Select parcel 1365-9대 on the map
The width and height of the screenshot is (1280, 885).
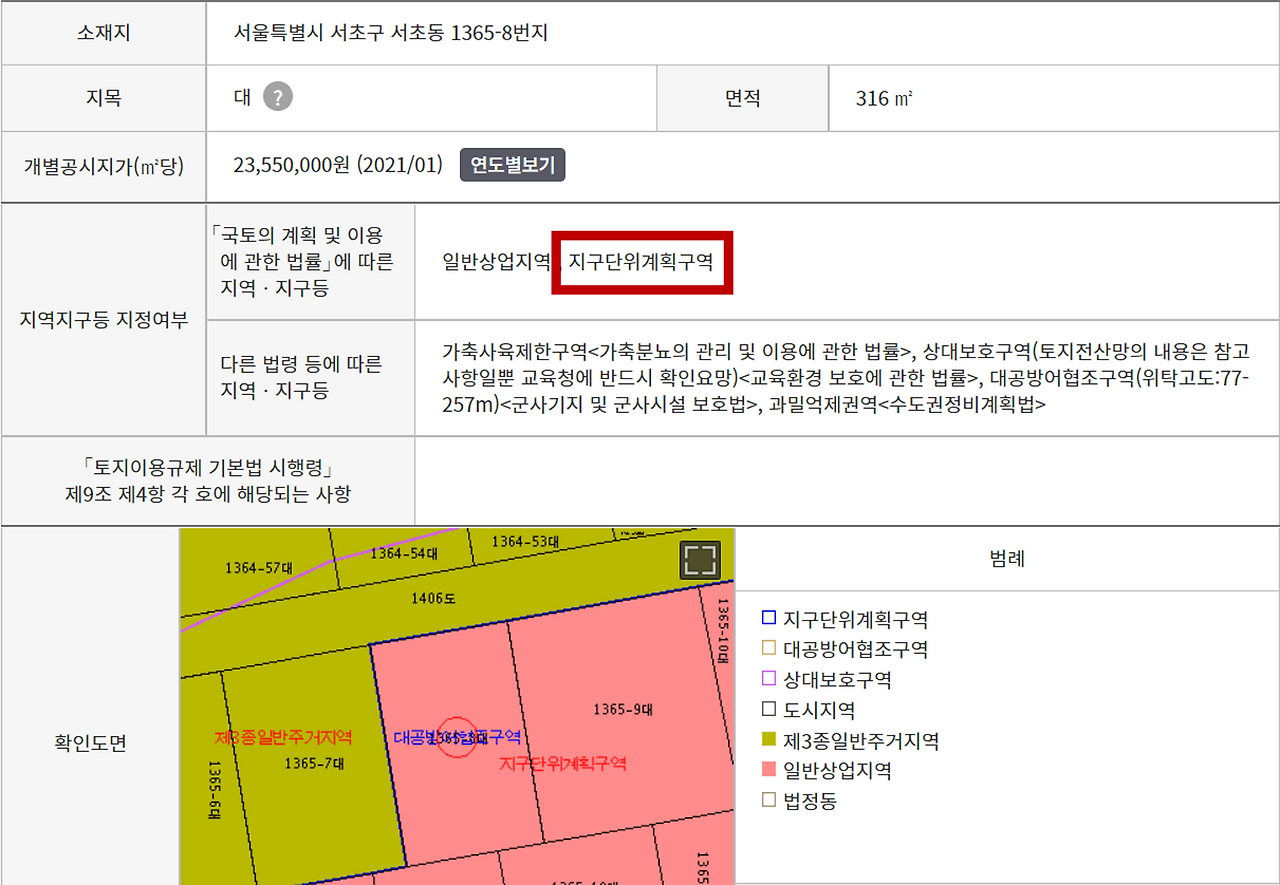(623, 709)
